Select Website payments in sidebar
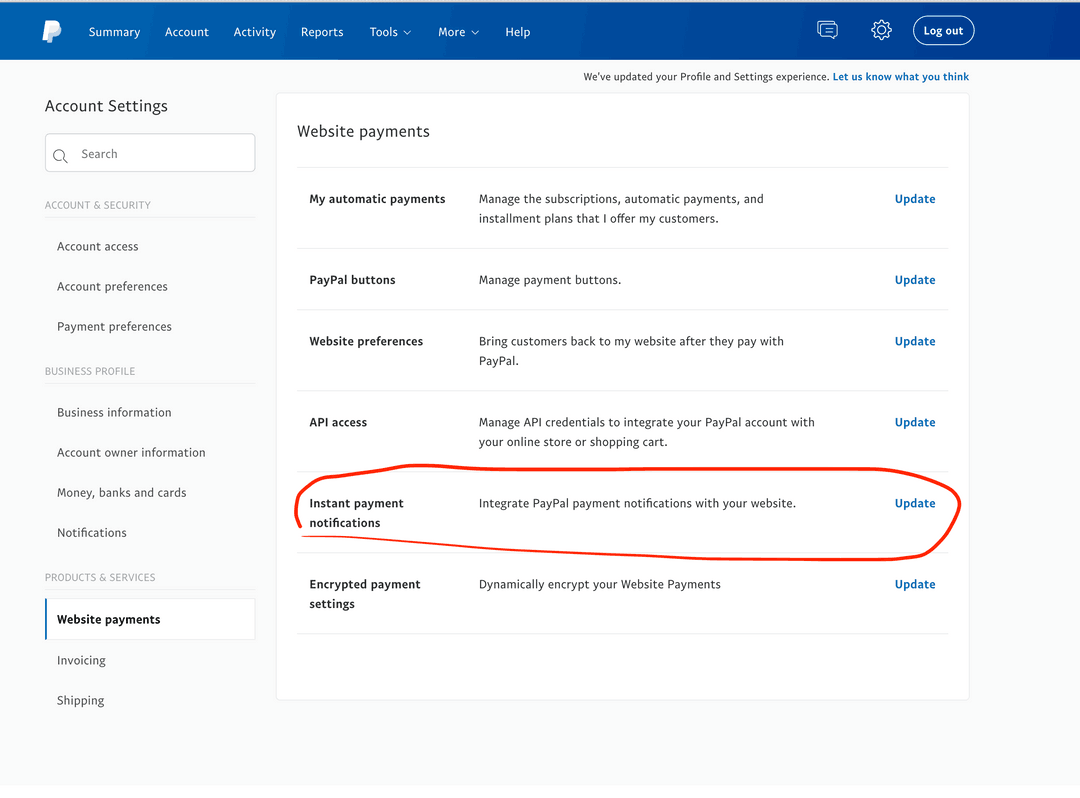1080x798 pixels. pos(150,619)
